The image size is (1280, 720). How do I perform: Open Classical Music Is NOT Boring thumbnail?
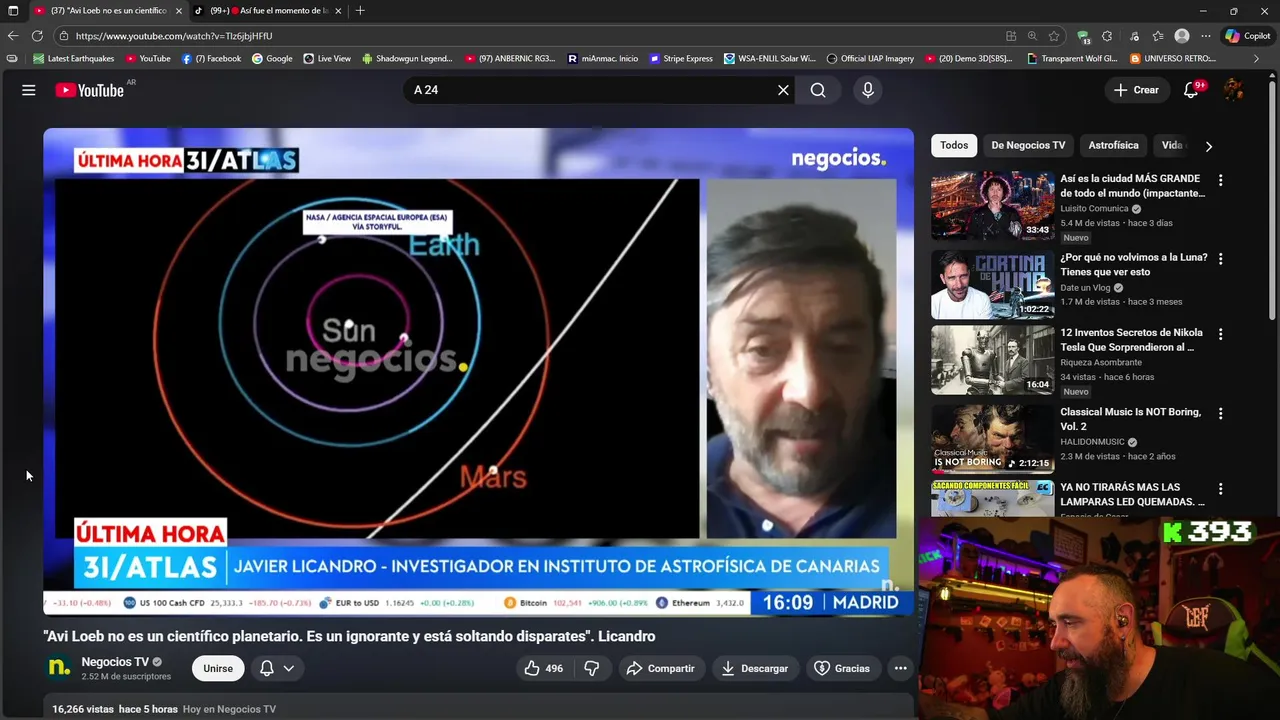(992, 439)
